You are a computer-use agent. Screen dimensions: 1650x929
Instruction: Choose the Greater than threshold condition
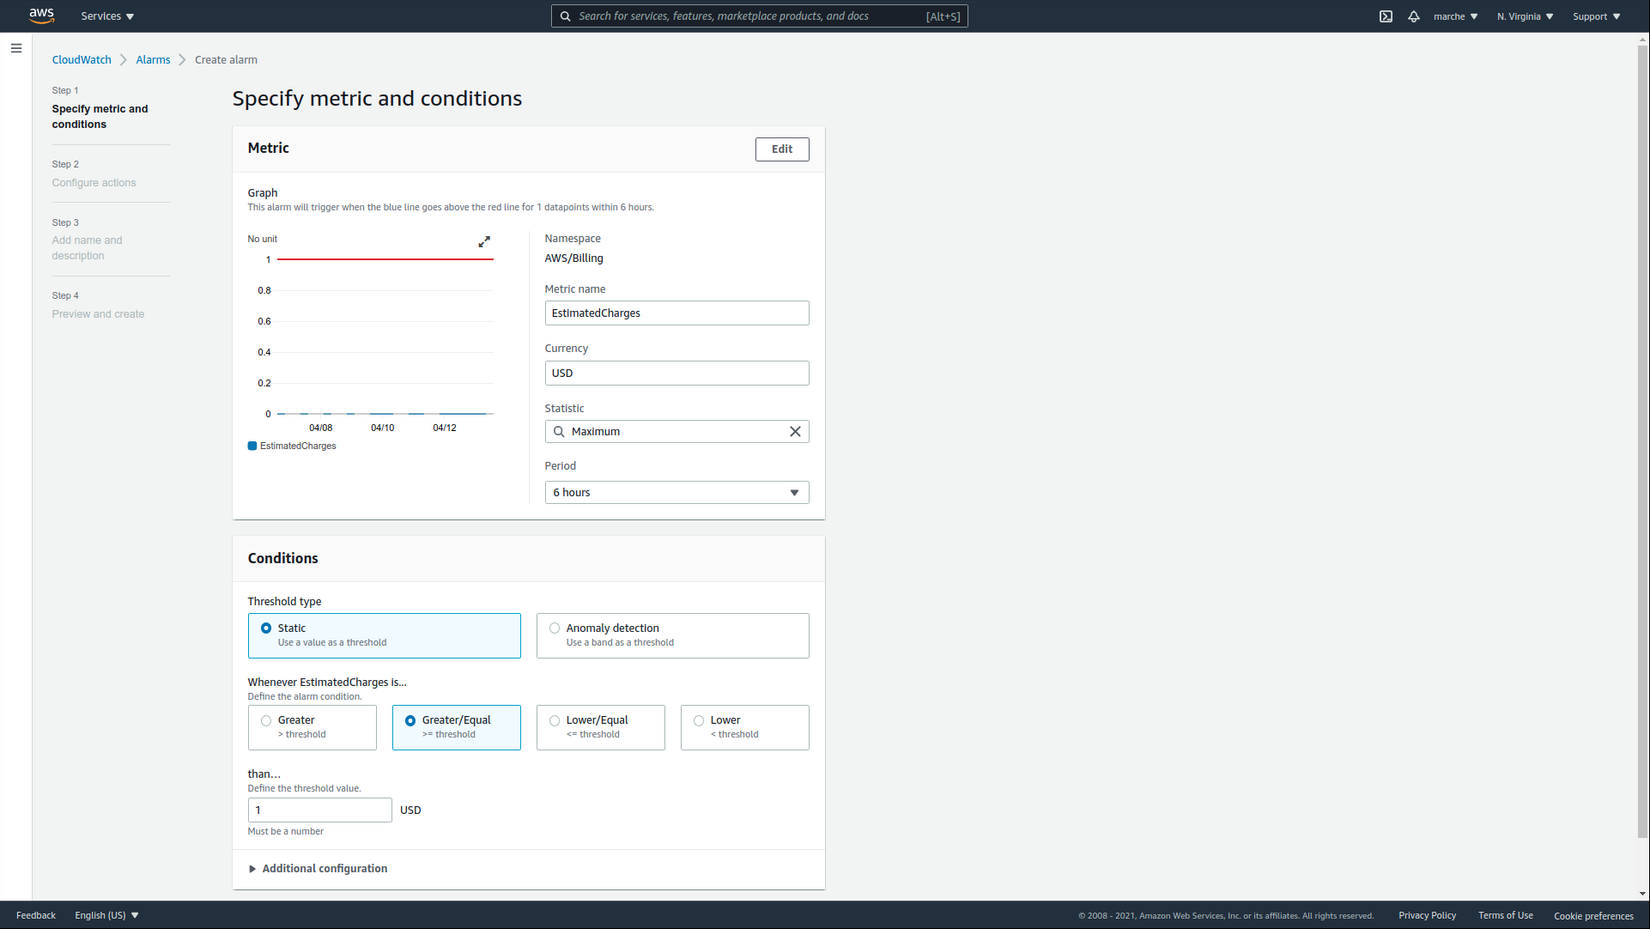click(x=312, y=728)
